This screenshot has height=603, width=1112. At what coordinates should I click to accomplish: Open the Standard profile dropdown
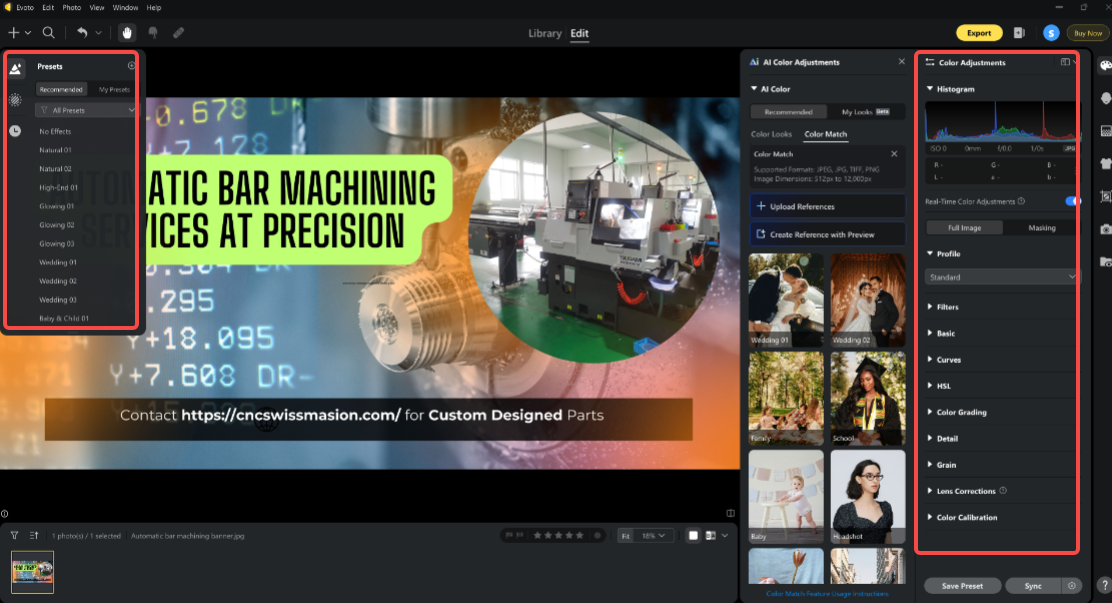point(1001,277)
